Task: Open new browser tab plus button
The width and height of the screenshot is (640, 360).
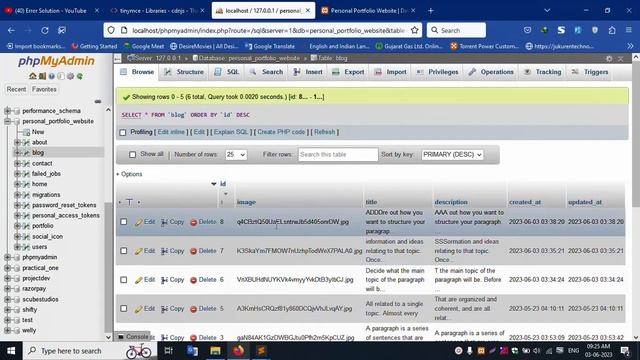Action: pyautogui.click(x=431, y=11)
